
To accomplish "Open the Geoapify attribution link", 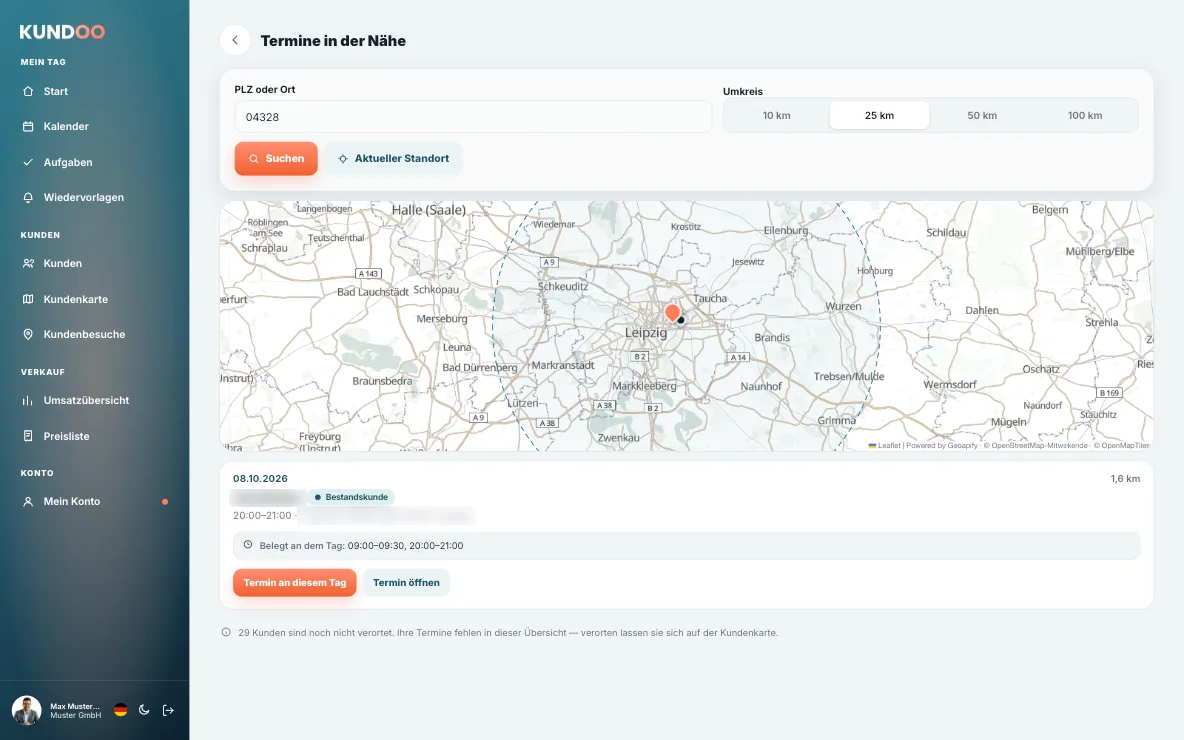I will 962,446.
